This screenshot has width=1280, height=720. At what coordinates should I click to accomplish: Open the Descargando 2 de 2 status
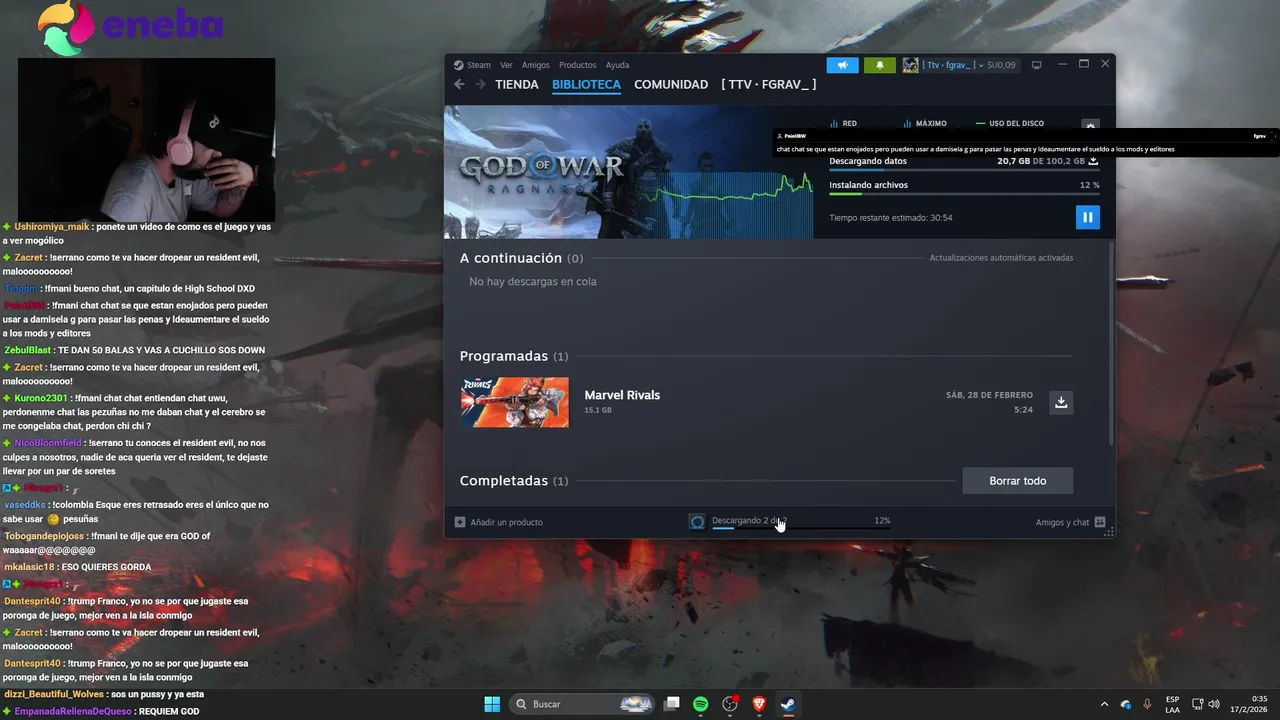click(x=749, y=521)
